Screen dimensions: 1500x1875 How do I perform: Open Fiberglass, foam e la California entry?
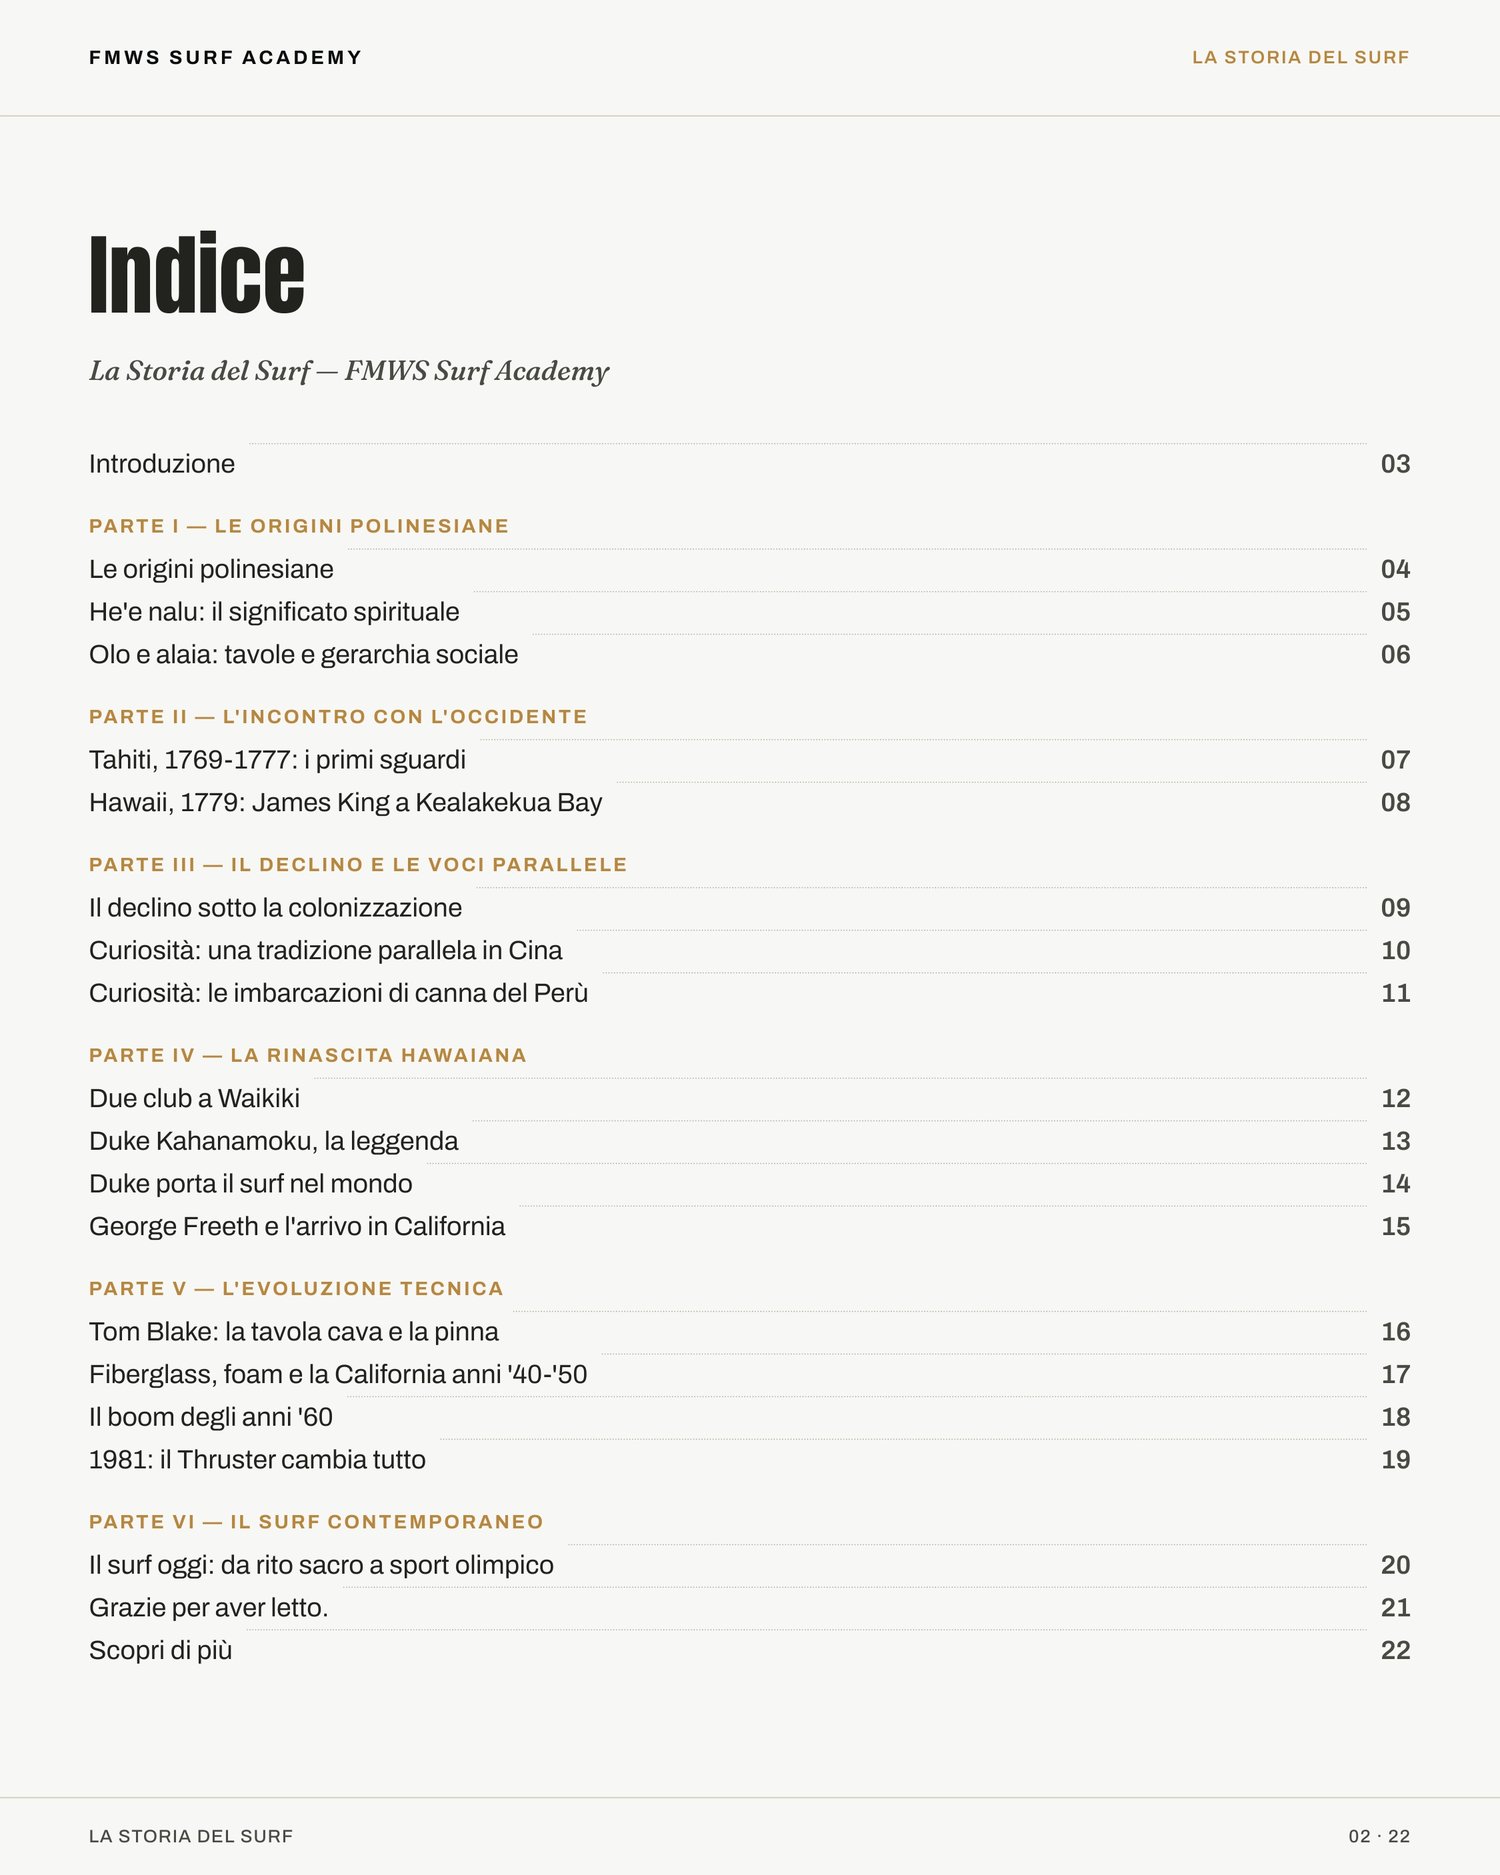[x=749, y=1375]
